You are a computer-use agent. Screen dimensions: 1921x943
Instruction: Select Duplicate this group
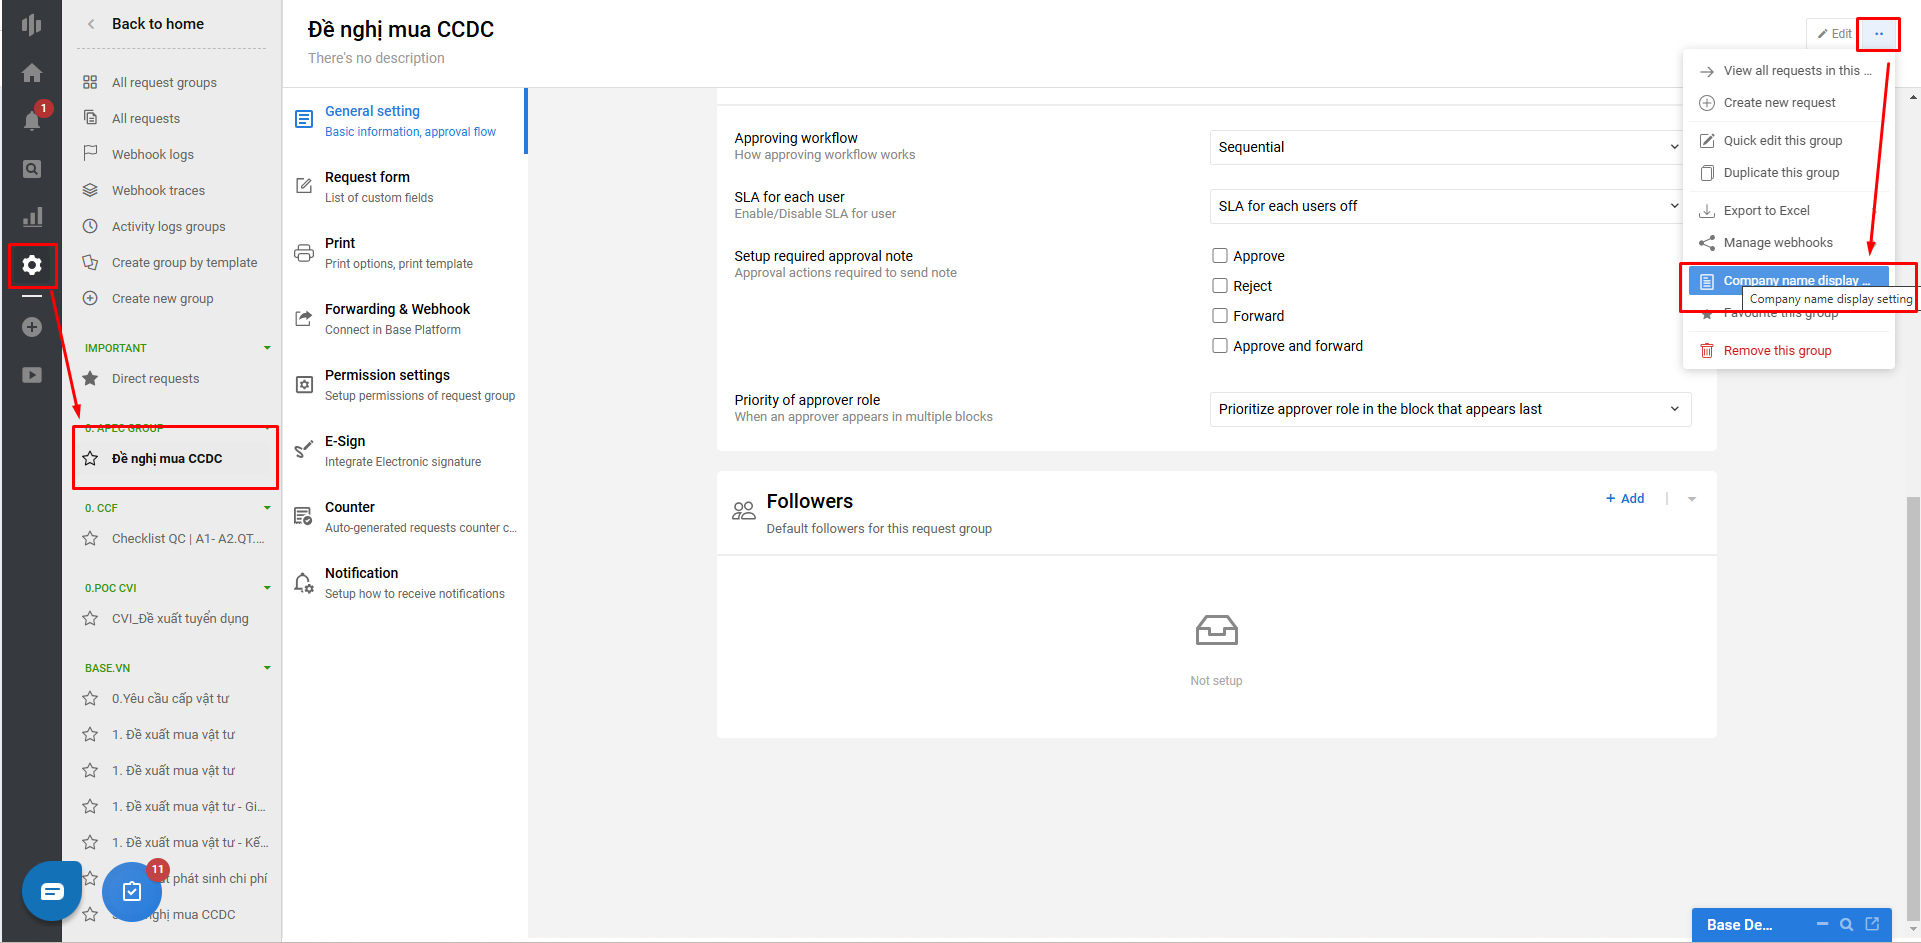(1788, 173)
